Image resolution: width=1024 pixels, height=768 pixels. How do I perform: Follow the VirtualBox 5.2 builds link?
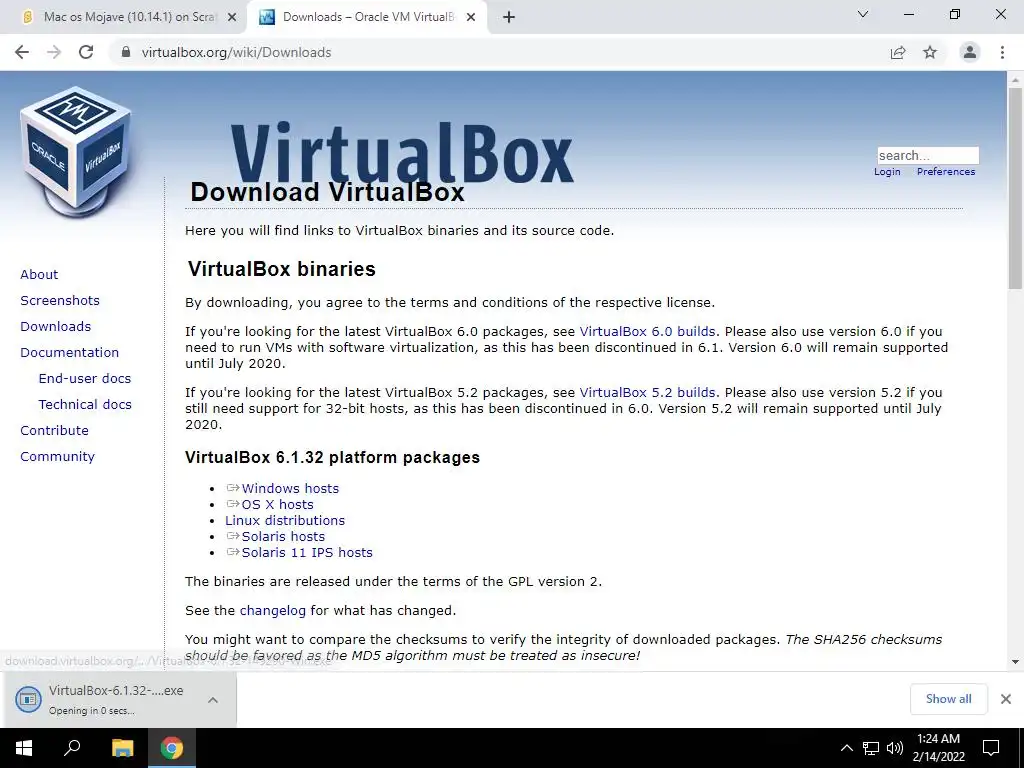coord(647,392)
